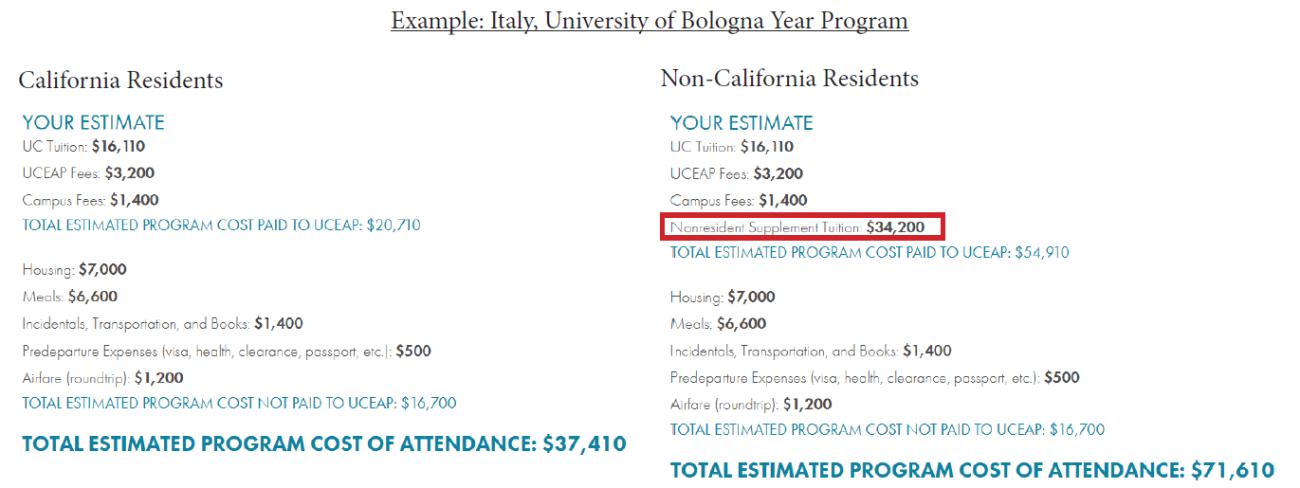Click the $54,910 total paid to UCEAP line
This screenshot has width=1300, height=488.
tap(870, 252)
